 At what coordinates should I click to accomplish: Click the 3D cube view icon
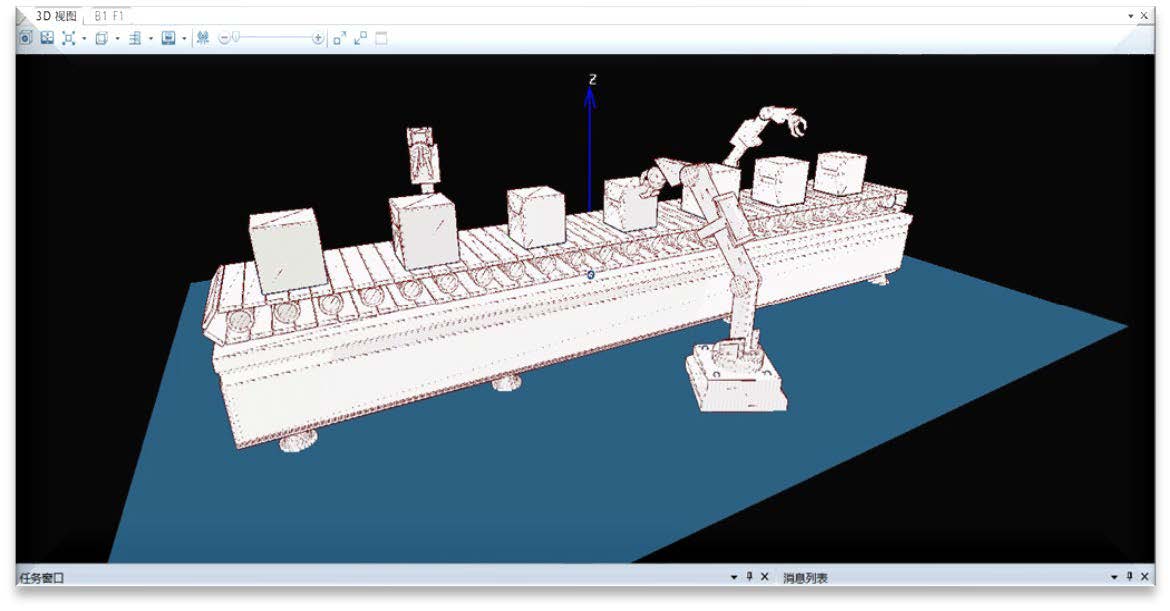[101, 38]
